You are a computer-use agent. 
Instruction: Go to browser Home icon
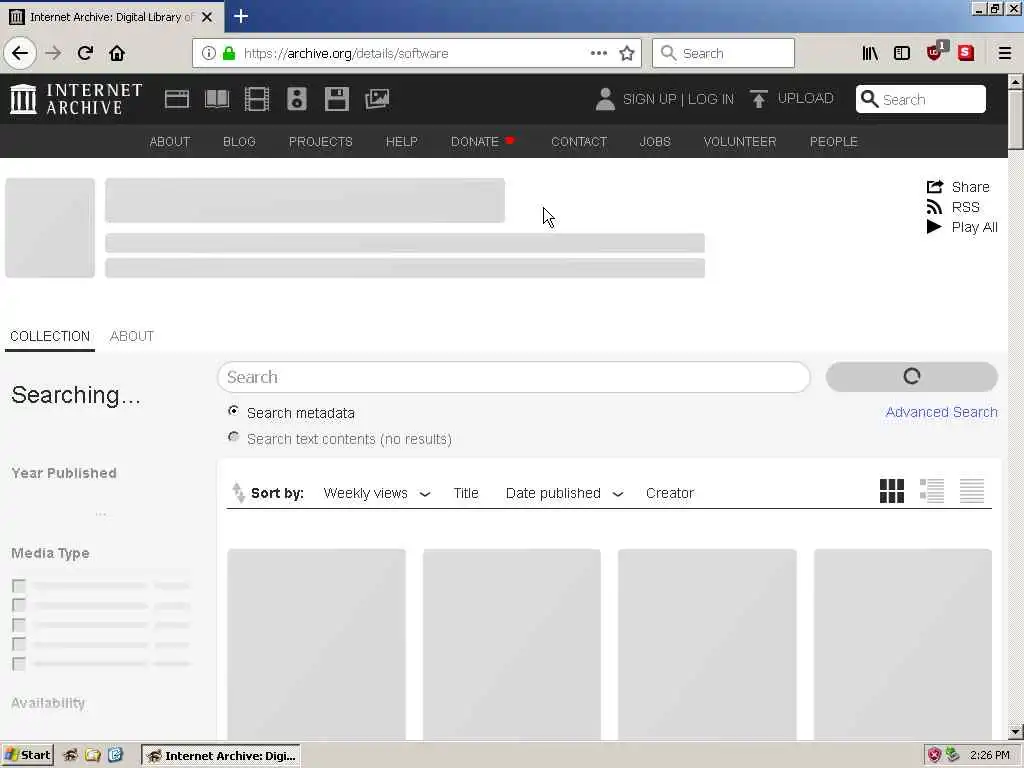[117, 53]
